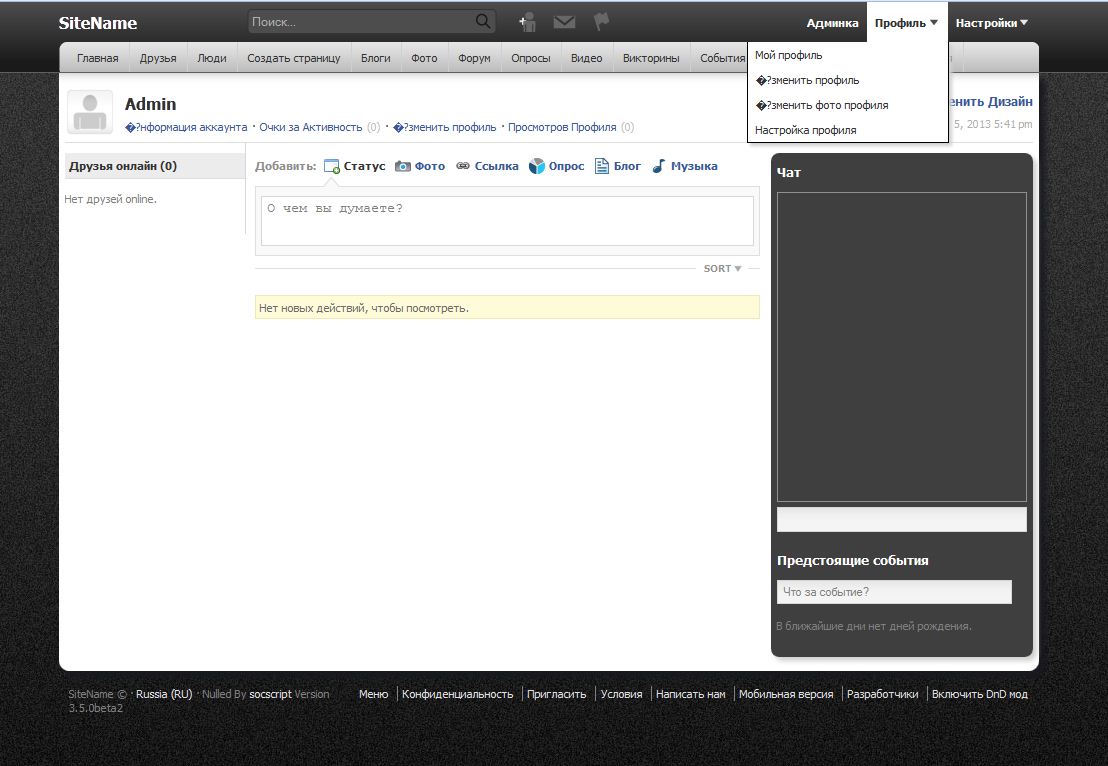Image resolution: width=1108 pixels, height=766 pixels.
Task: Select the Опрос poll icon
Action: 537,166
